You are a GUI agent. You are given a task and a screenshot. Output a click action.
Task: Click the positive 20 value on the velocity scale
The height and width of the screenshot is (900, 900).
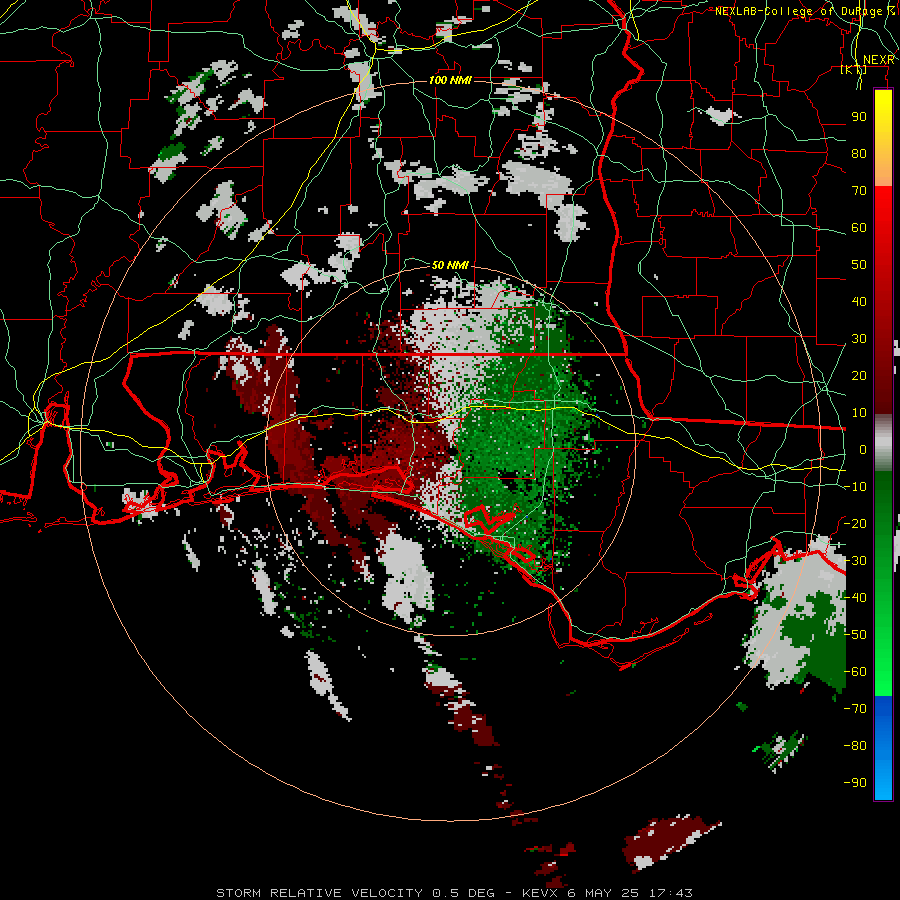(x=859, y=376)
